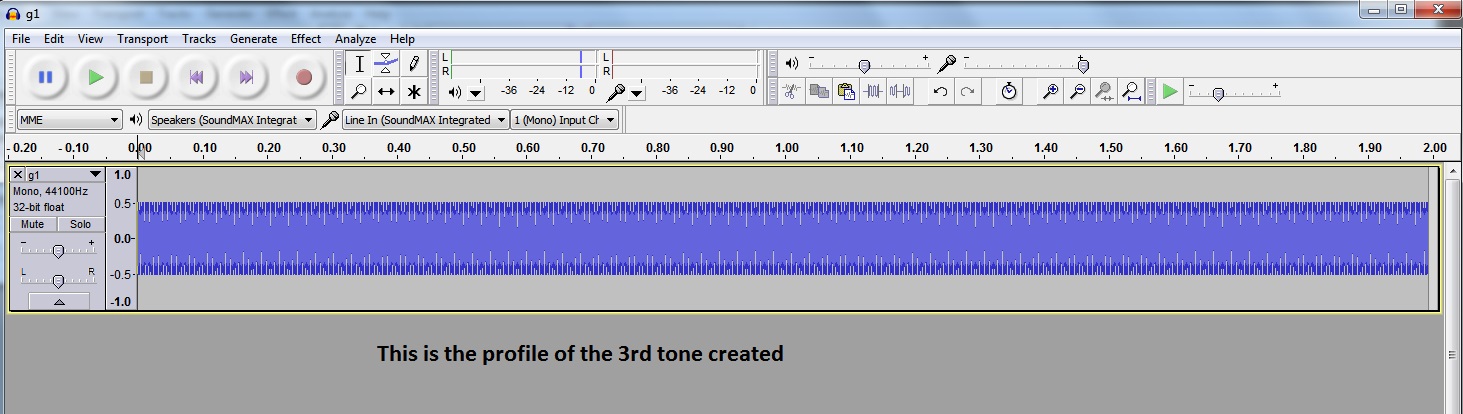Image resolution: width=1463 pixels, height=414 pixels.
Task: Expand the Speakers output device dropdown
Action: pyautogui.click(x=231, y=120)
